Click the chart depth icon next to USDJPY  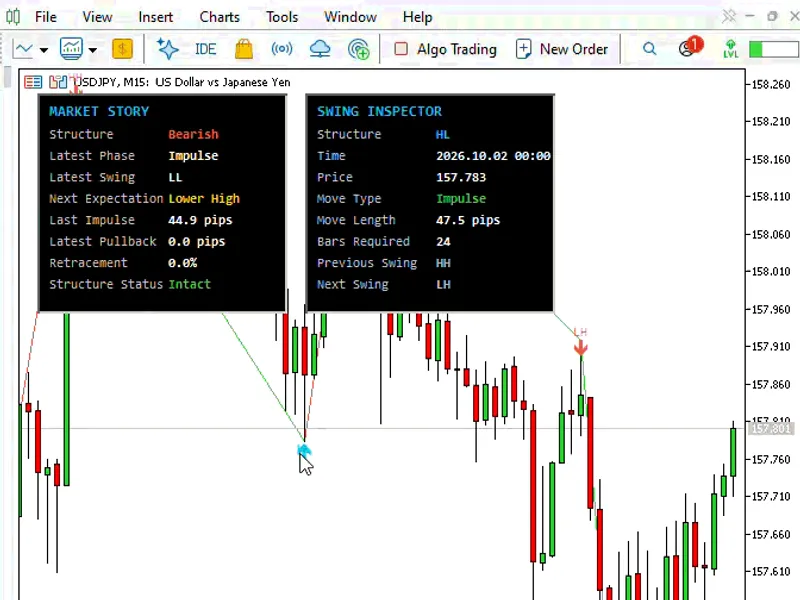(x=58, y=82)
